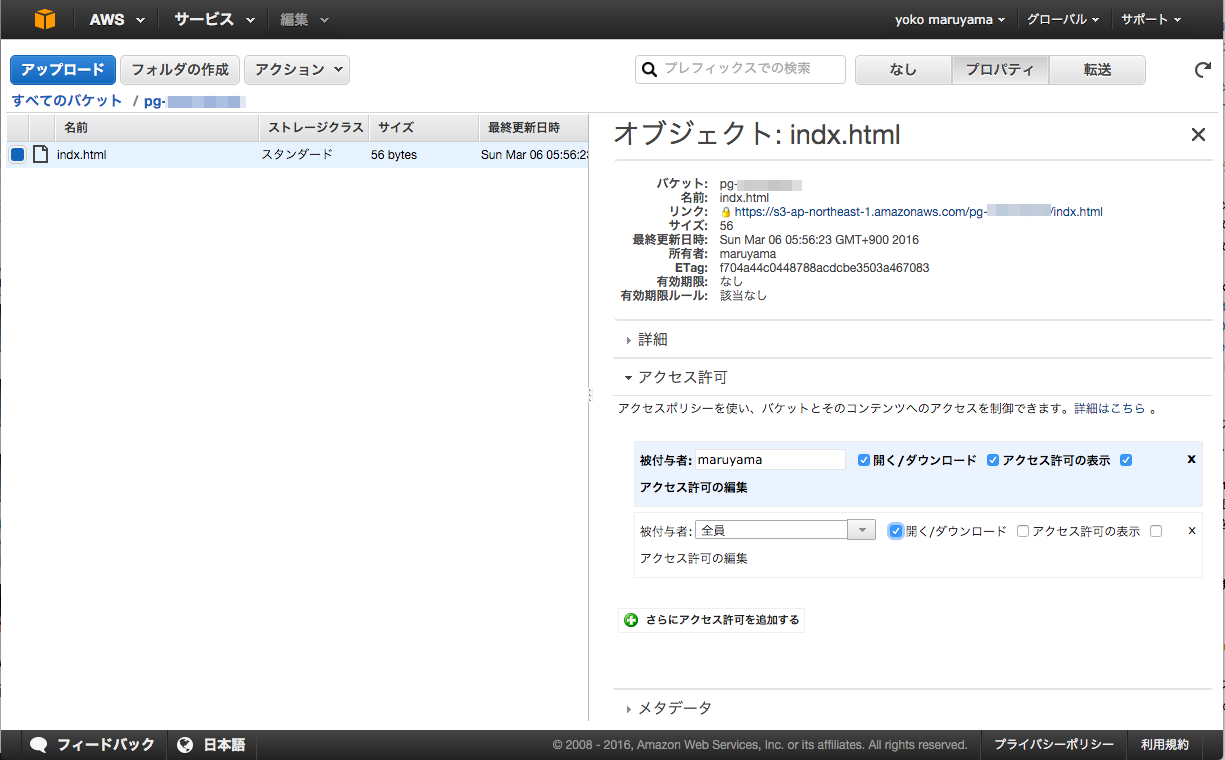Image resolution: width=1225 pixels, height=760 pixels.
Task: Switch to the なし view tab
Action: coord(903,70)
